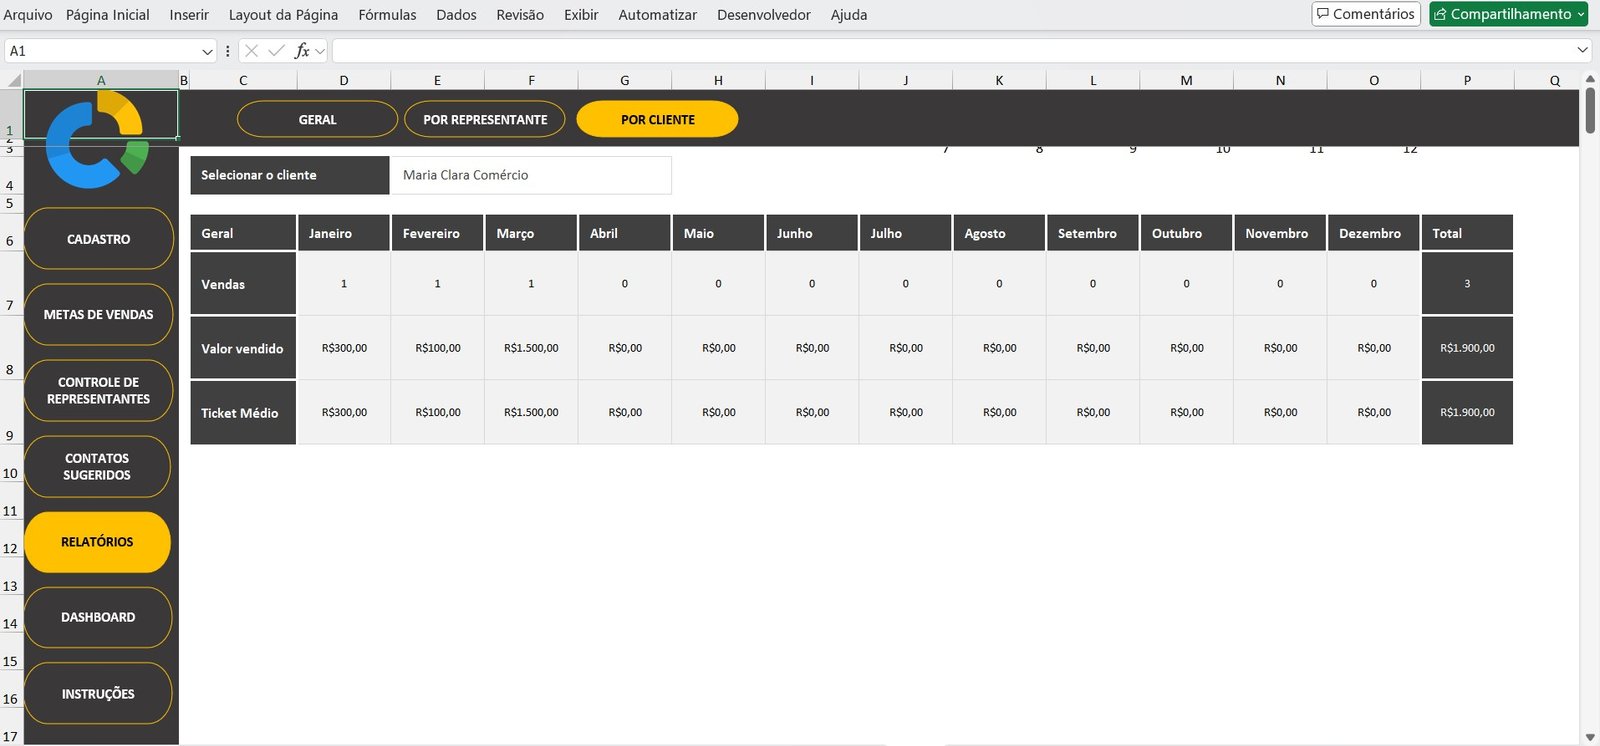Click the colorful logo in sidebar
The image size is (1600, 746).
tap(97, 140)
